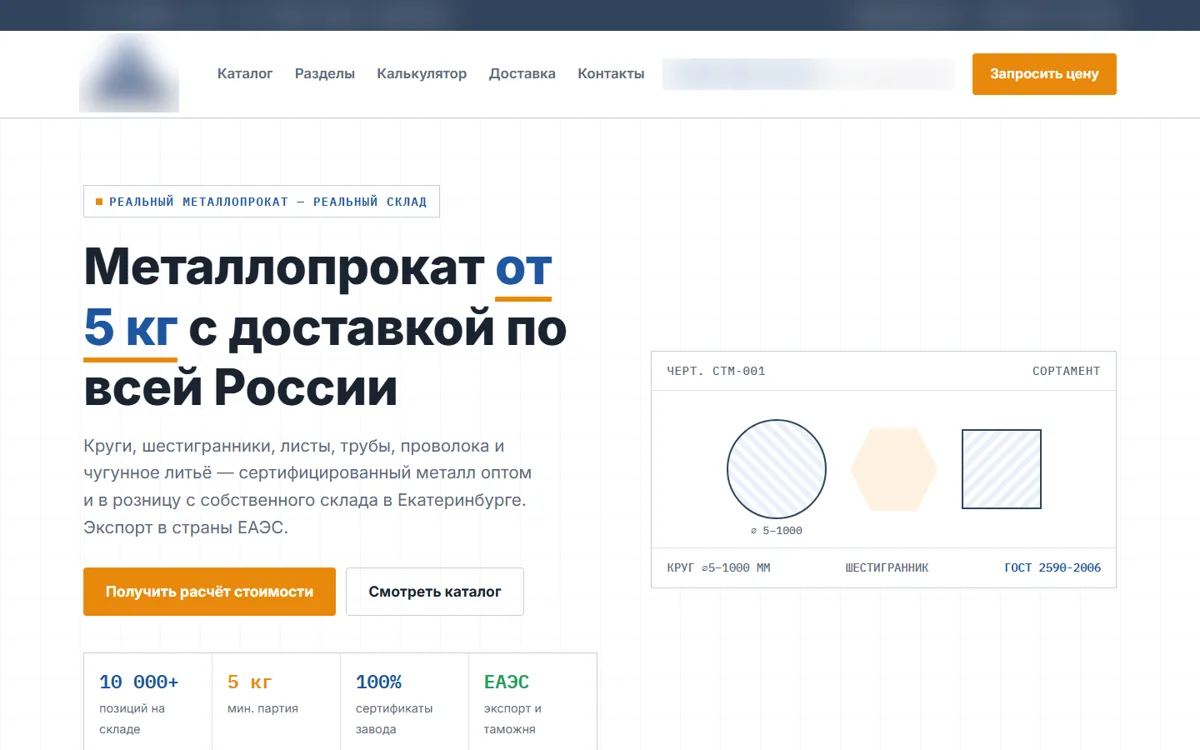Click the 10 000+ позиций stat
This screenshot has height=750, width=1200.
pyautogui.click(x=148, y=702)
